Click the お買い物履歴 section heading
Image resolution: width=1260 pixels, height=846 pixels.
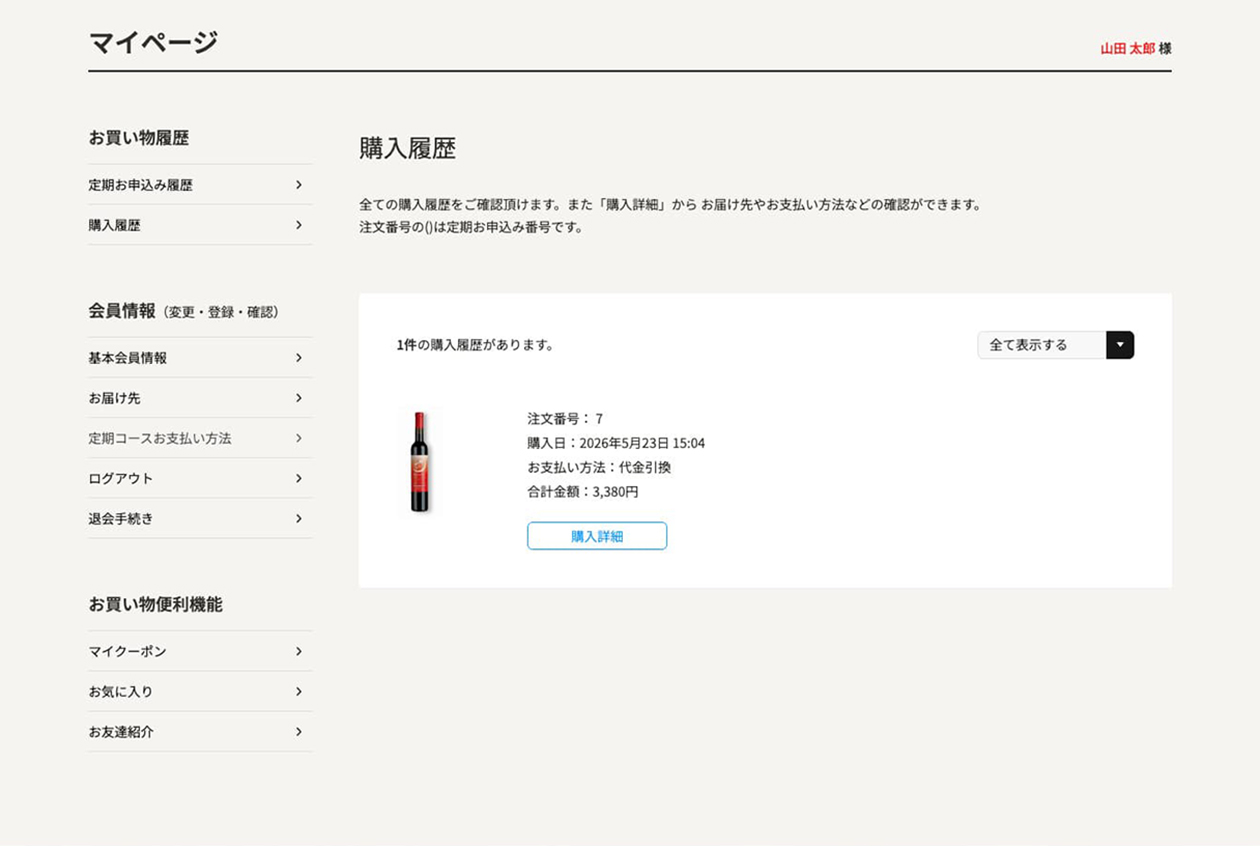click(139, 138)
